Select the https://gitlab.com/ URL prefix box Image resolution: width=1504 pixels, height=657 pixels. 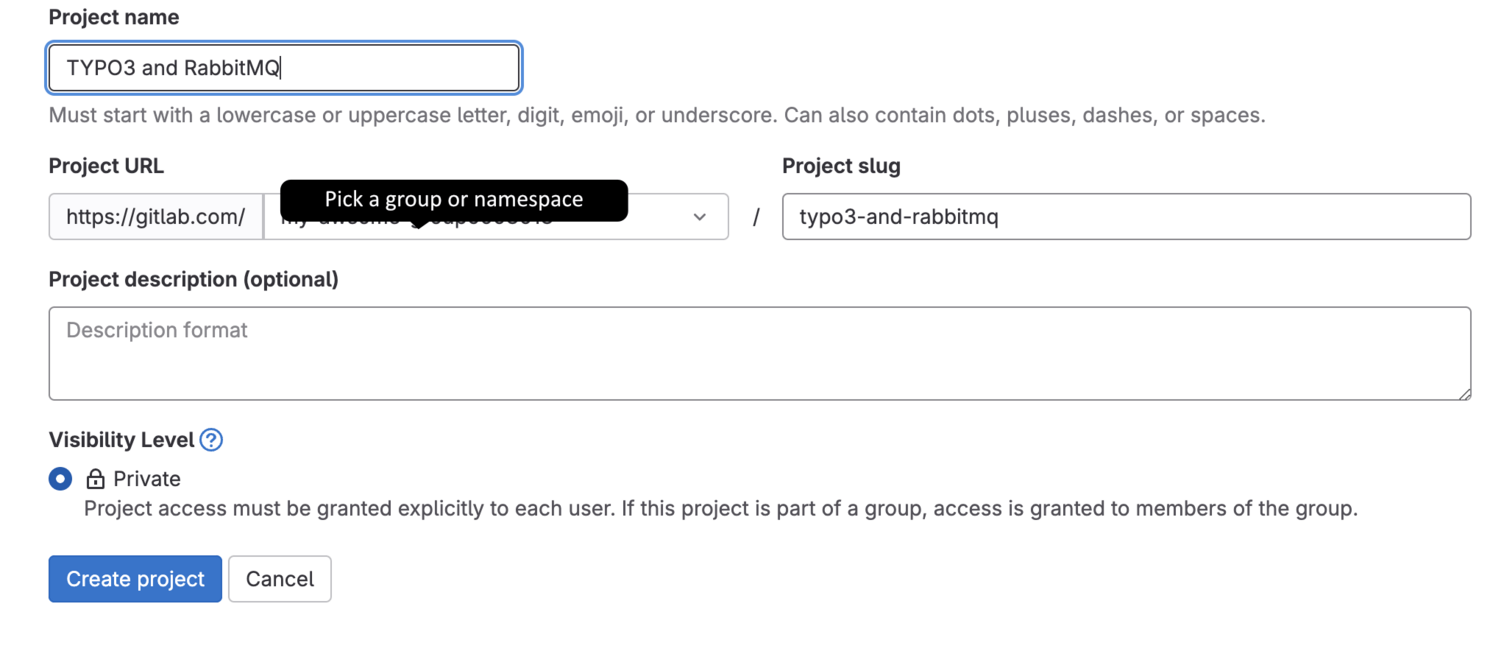(155, 217)
